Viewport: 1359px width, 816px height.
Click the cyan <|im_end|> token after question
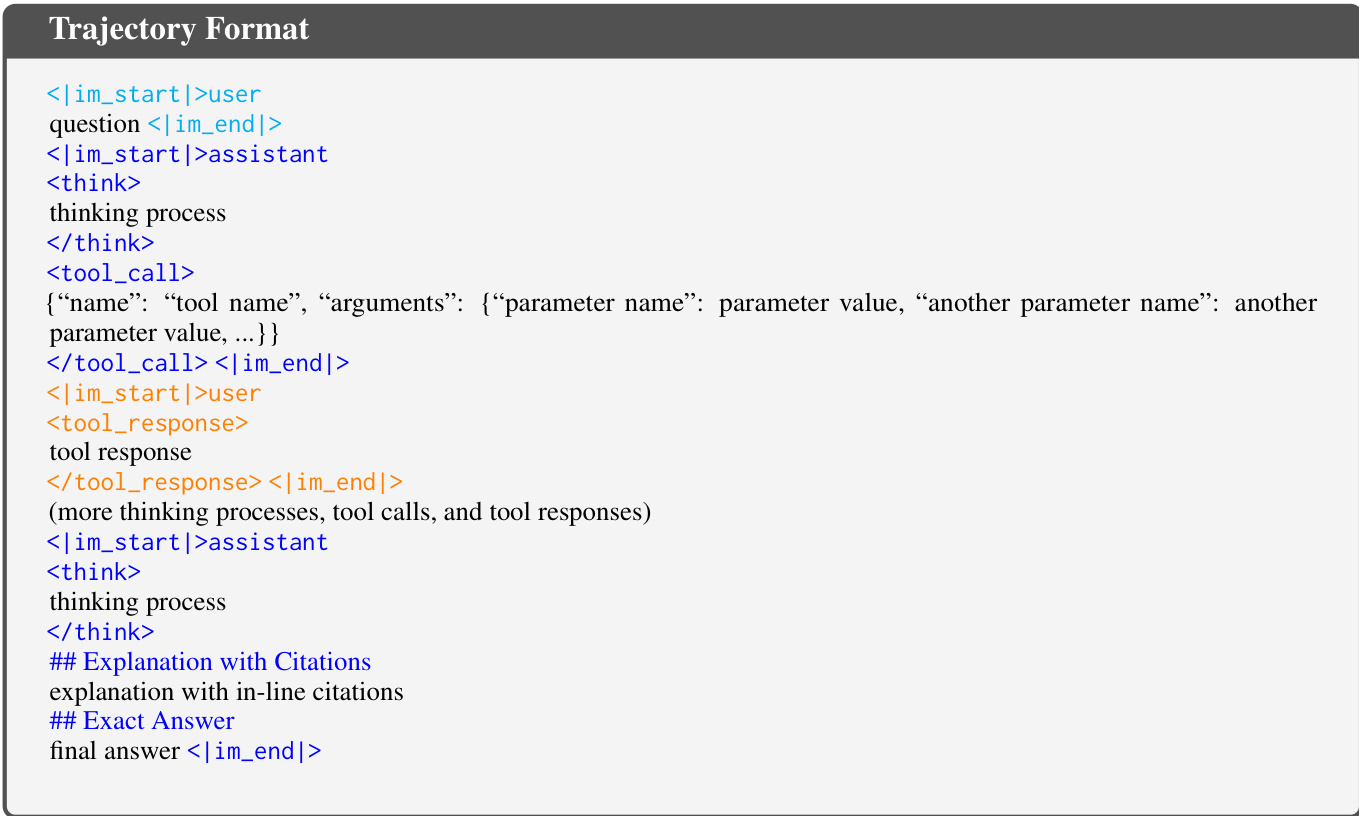(x=215, y=125)
